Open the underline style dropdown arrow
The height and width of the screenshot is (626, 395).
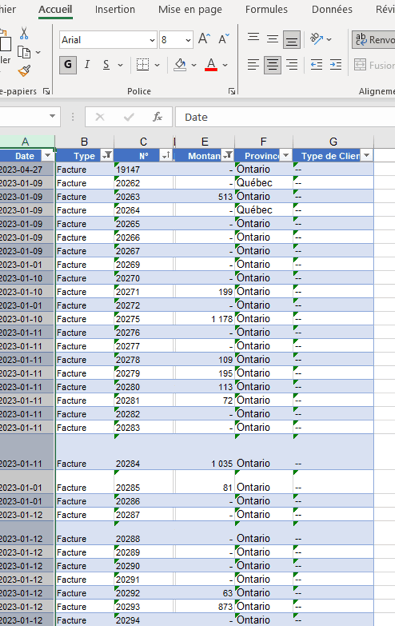[x=120, y=65]
